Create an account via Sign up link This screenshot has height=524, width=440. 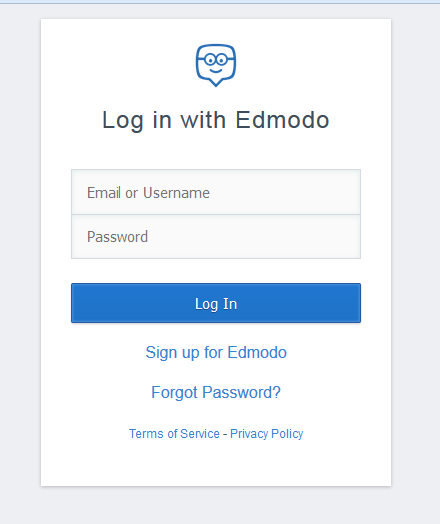(216, 353)
